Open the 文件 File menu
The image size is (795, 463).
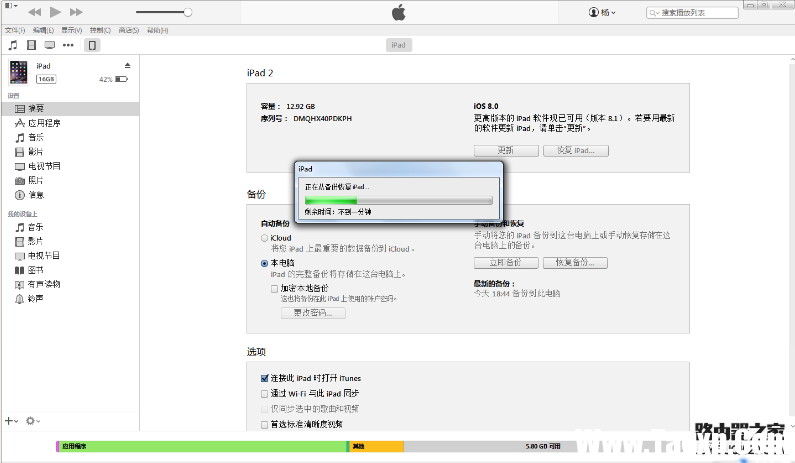tap(15, 30)
